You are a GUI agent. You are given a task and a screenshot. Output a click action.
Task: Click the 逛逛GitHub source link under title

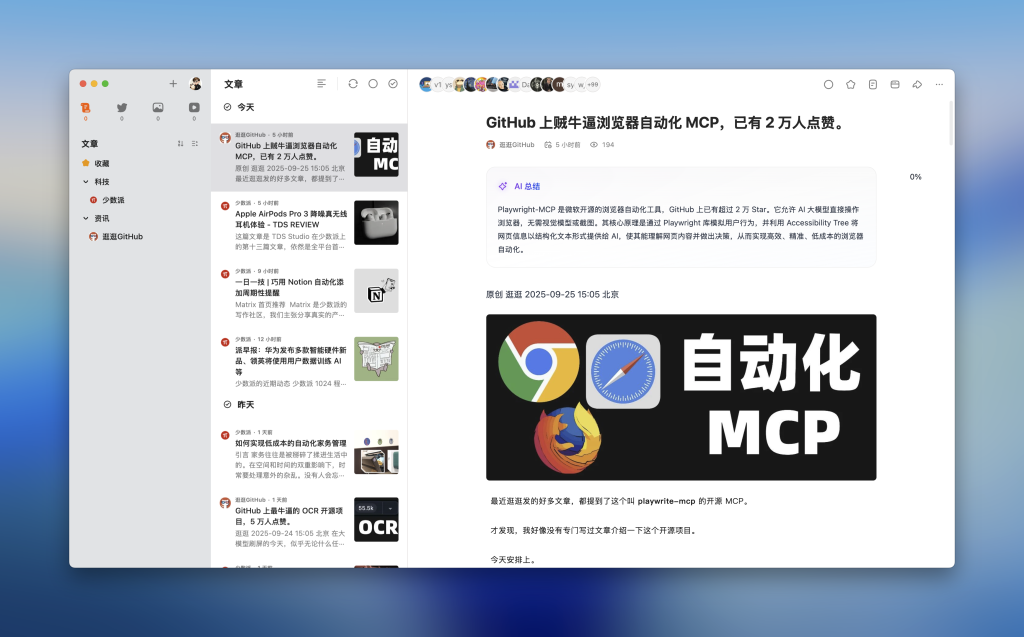tap(517, 145)
